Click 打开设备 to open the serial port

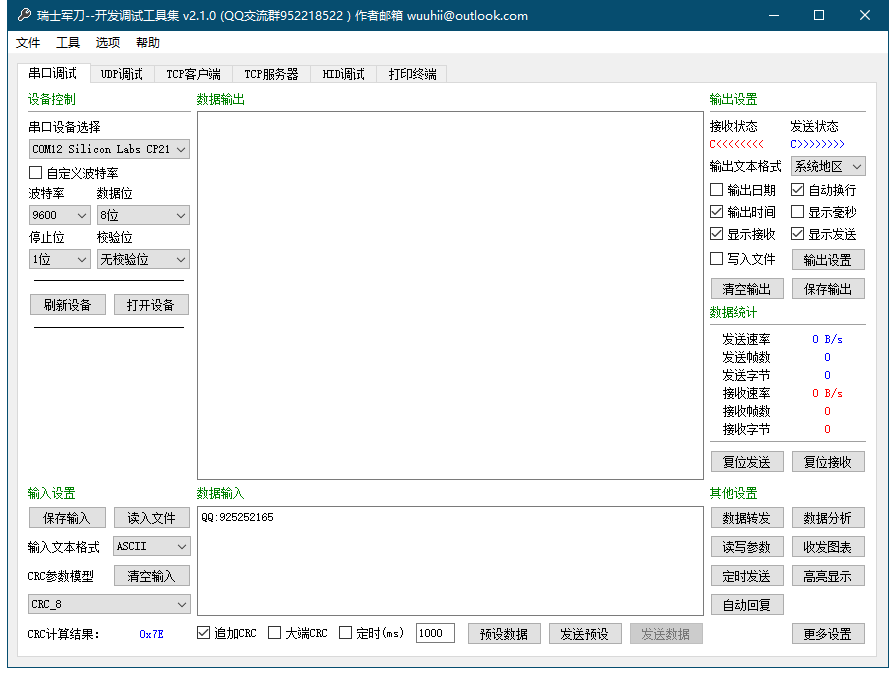point(150,304)
